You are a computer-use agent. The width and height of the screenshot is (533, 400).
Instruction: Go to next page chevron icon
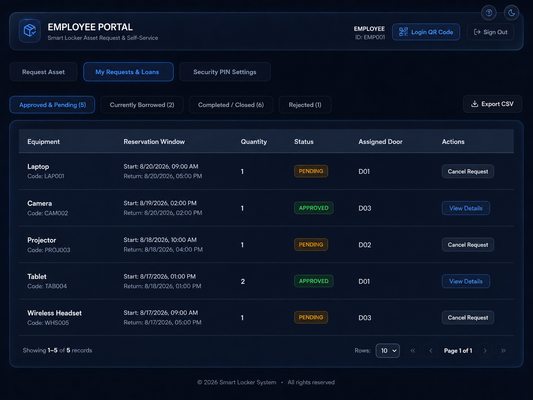pos(485,351)
